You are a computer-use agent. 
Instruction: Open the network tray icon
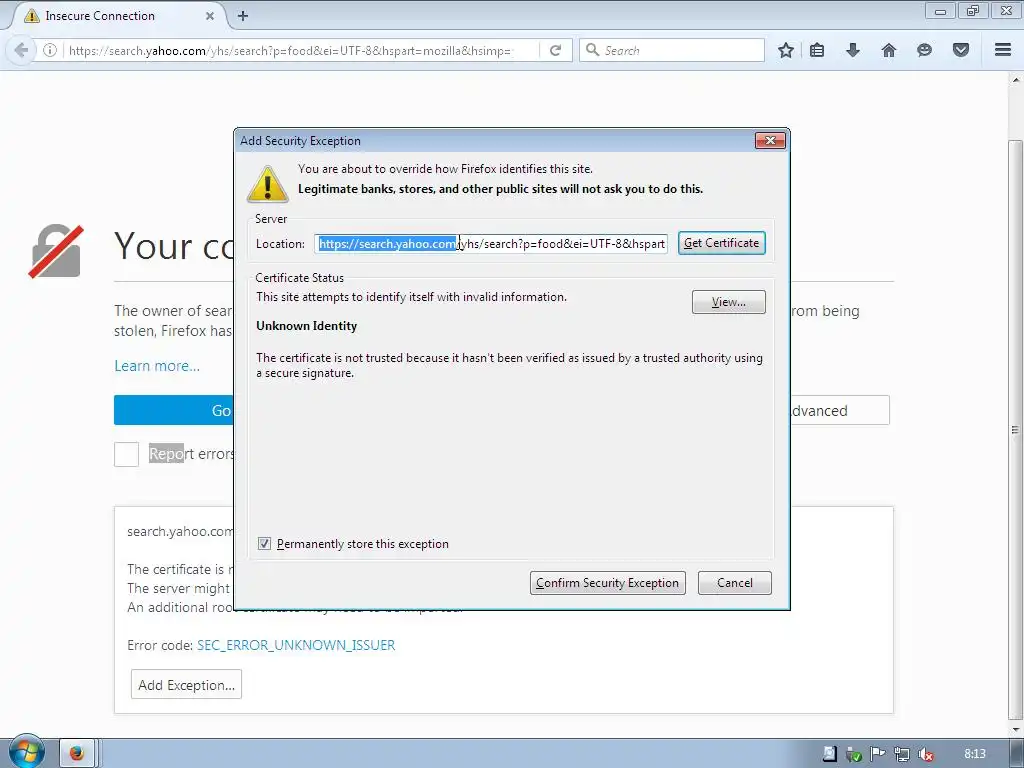tap(902, 754)
